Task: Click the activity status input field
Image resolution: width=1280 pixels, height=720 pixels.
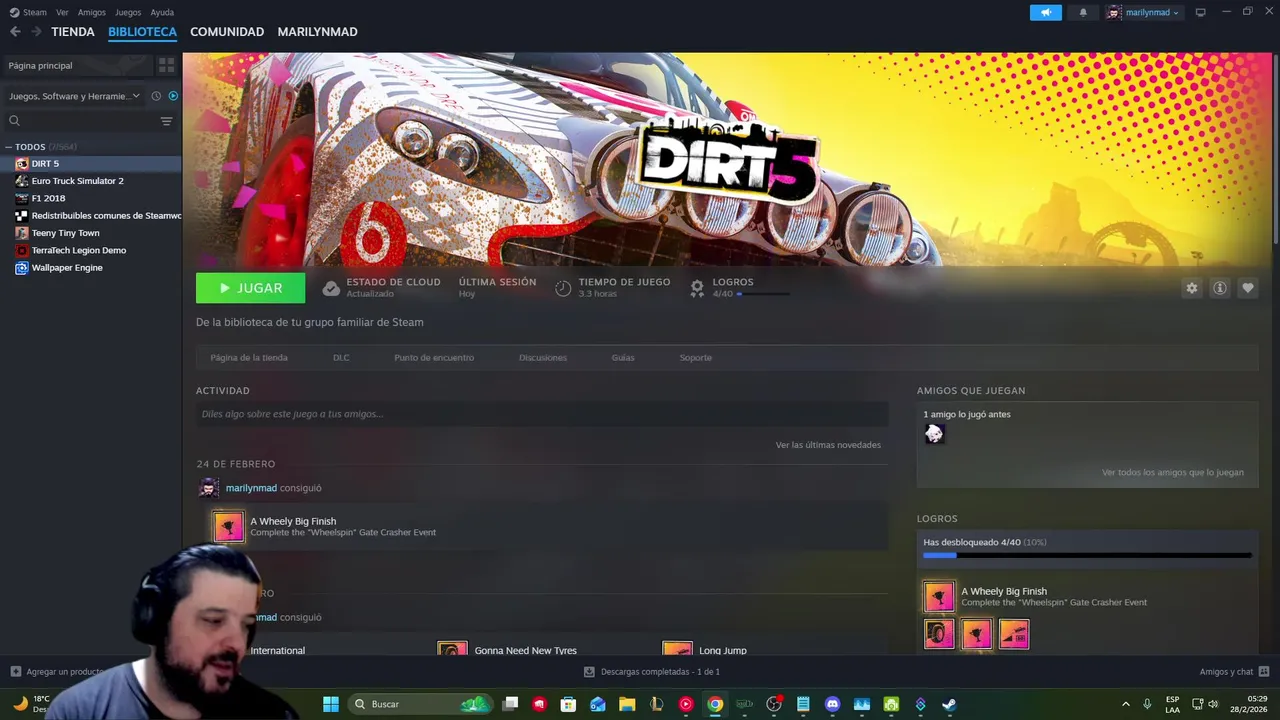Action: point(542,414)
